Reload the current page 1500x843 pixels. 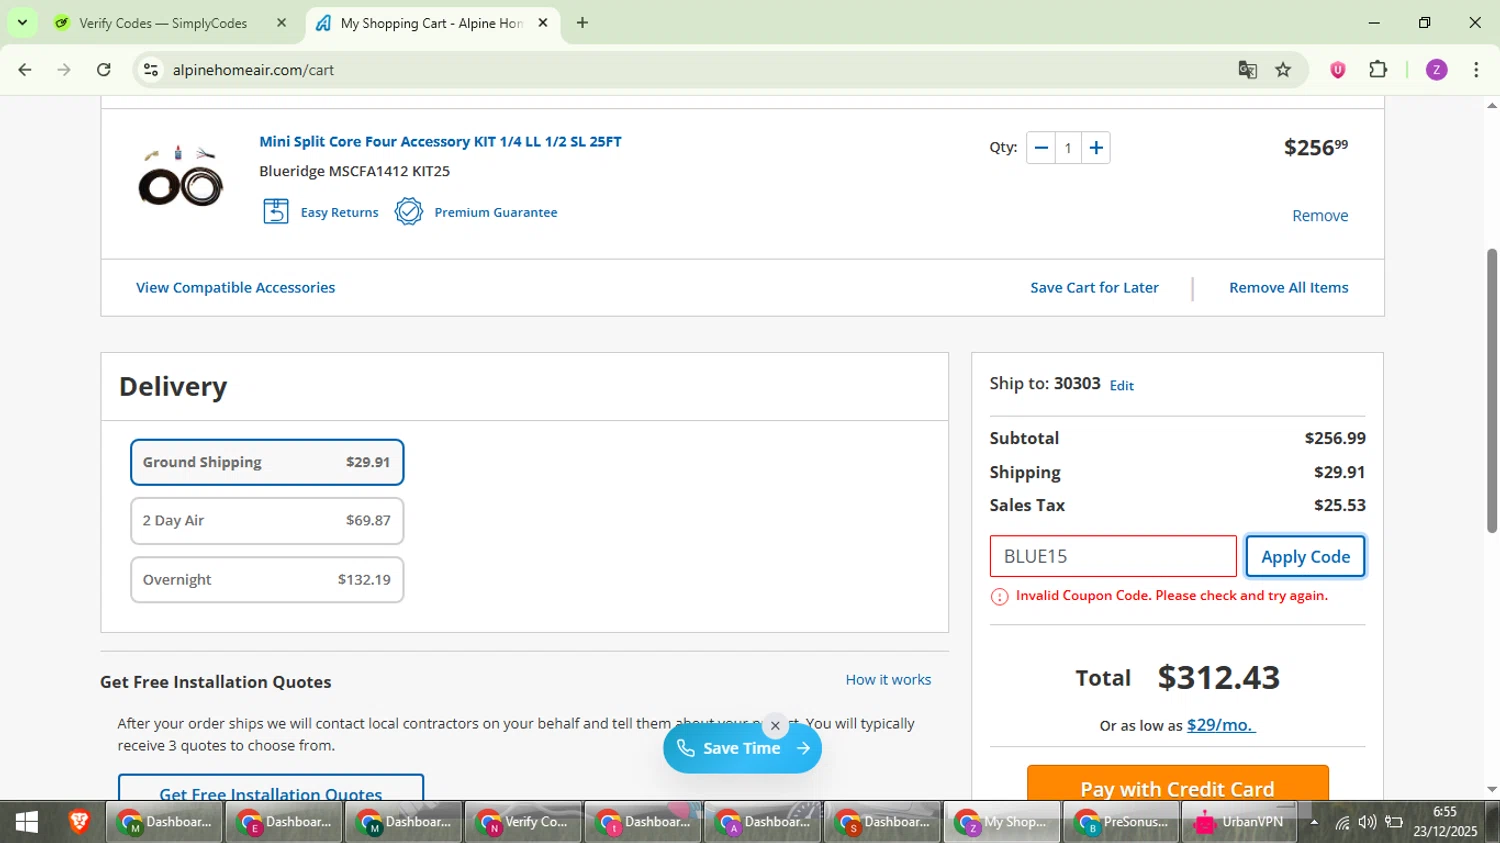tap(104, 70)
